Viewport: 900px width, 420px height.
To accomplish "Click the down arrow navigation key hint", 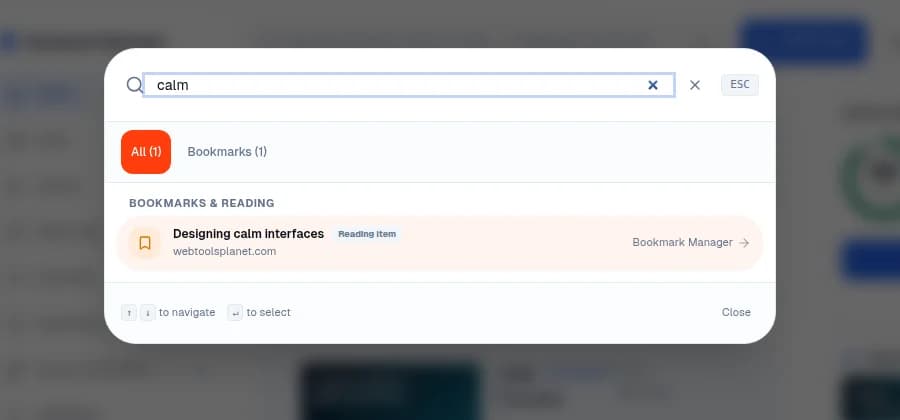I will (148, 313).
